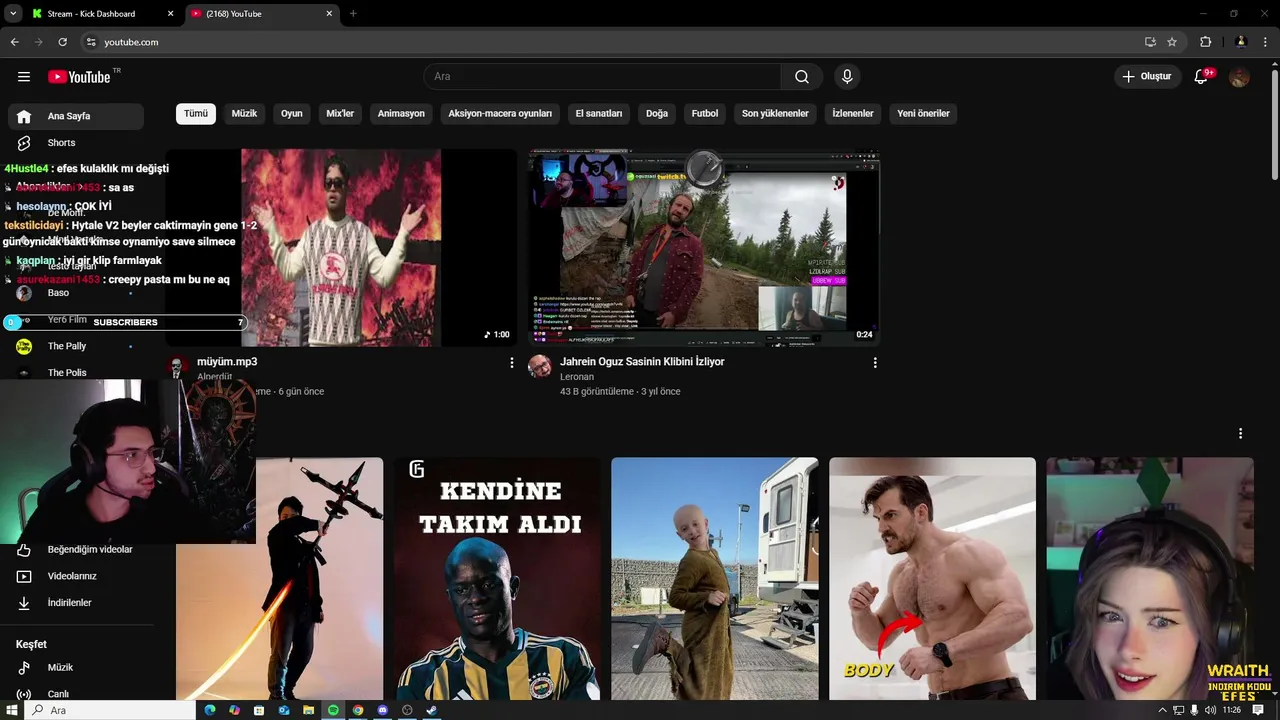Click the taskbar clock showing 11:26

1232,710
